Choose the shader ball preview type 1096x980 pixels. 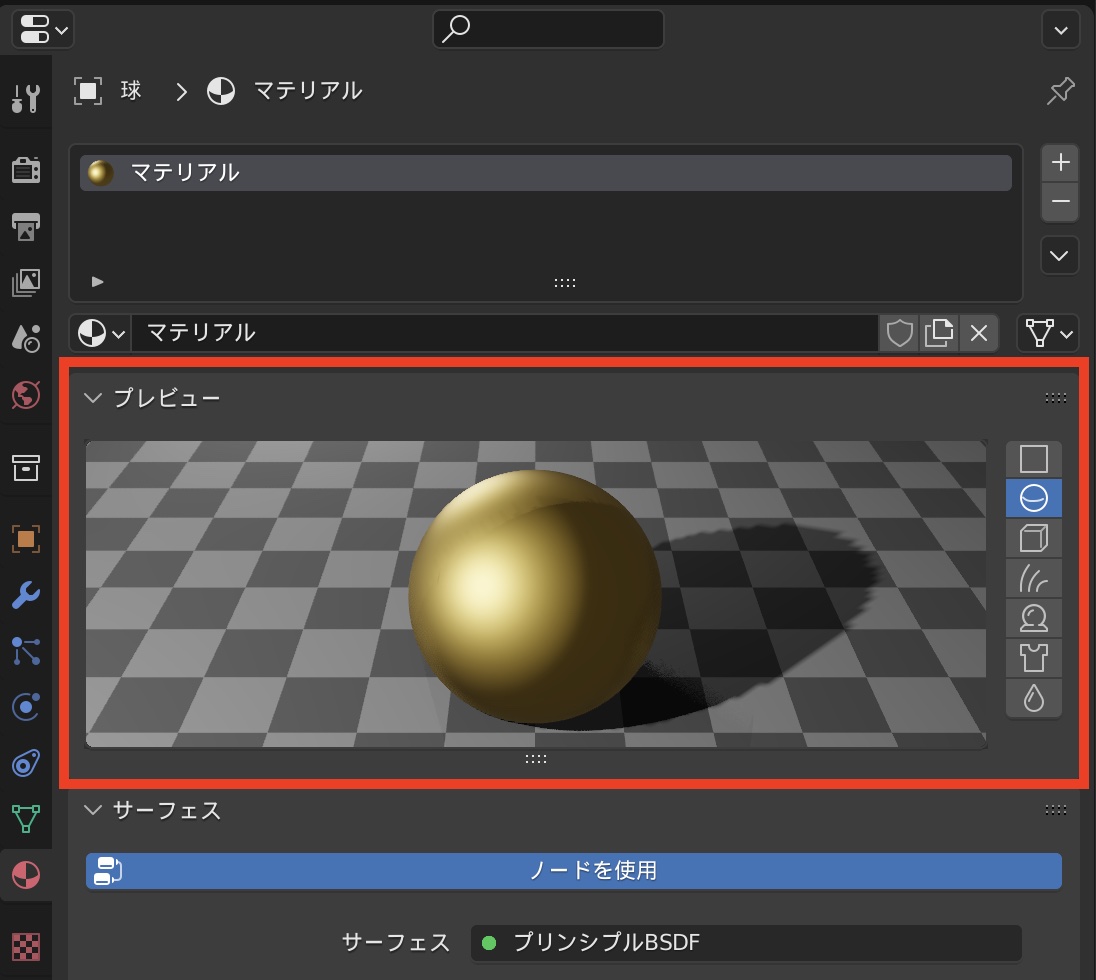[1033, 619]
